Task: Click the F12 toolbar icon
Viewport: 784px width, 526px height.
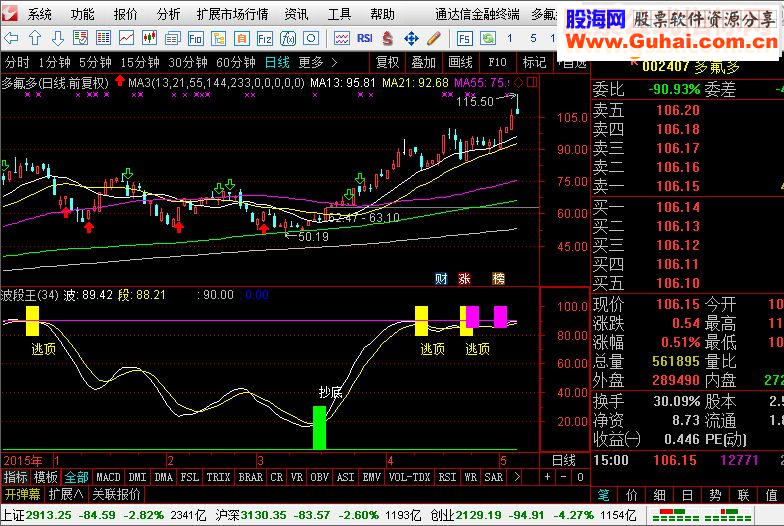Action: [x=264, y=38]
